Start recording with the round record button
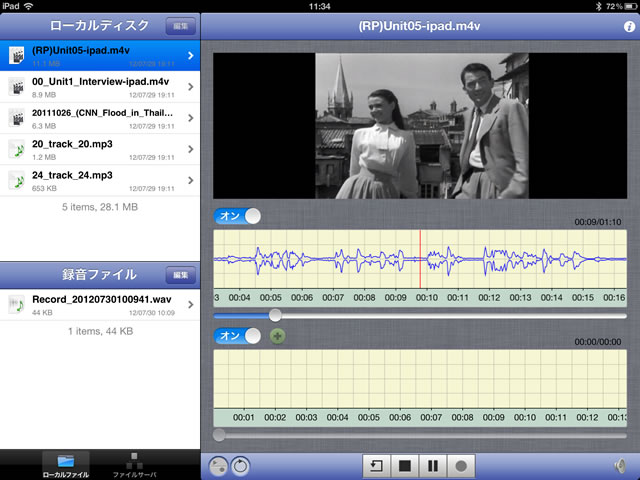Image resolution: width=640 pixels, height=480 pixels. pos(461,466)
